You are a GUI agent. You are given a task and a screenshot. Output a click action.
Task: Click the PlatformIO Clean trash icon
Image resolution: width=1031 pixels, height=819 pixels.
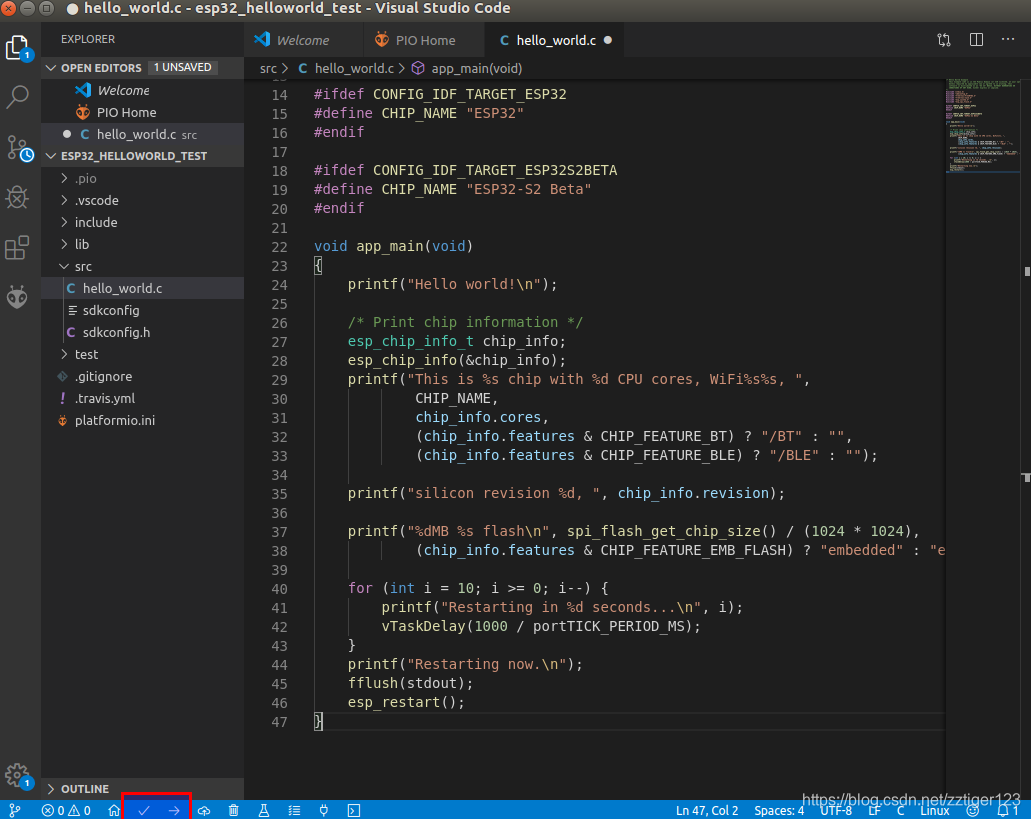(x=233, y=810)
